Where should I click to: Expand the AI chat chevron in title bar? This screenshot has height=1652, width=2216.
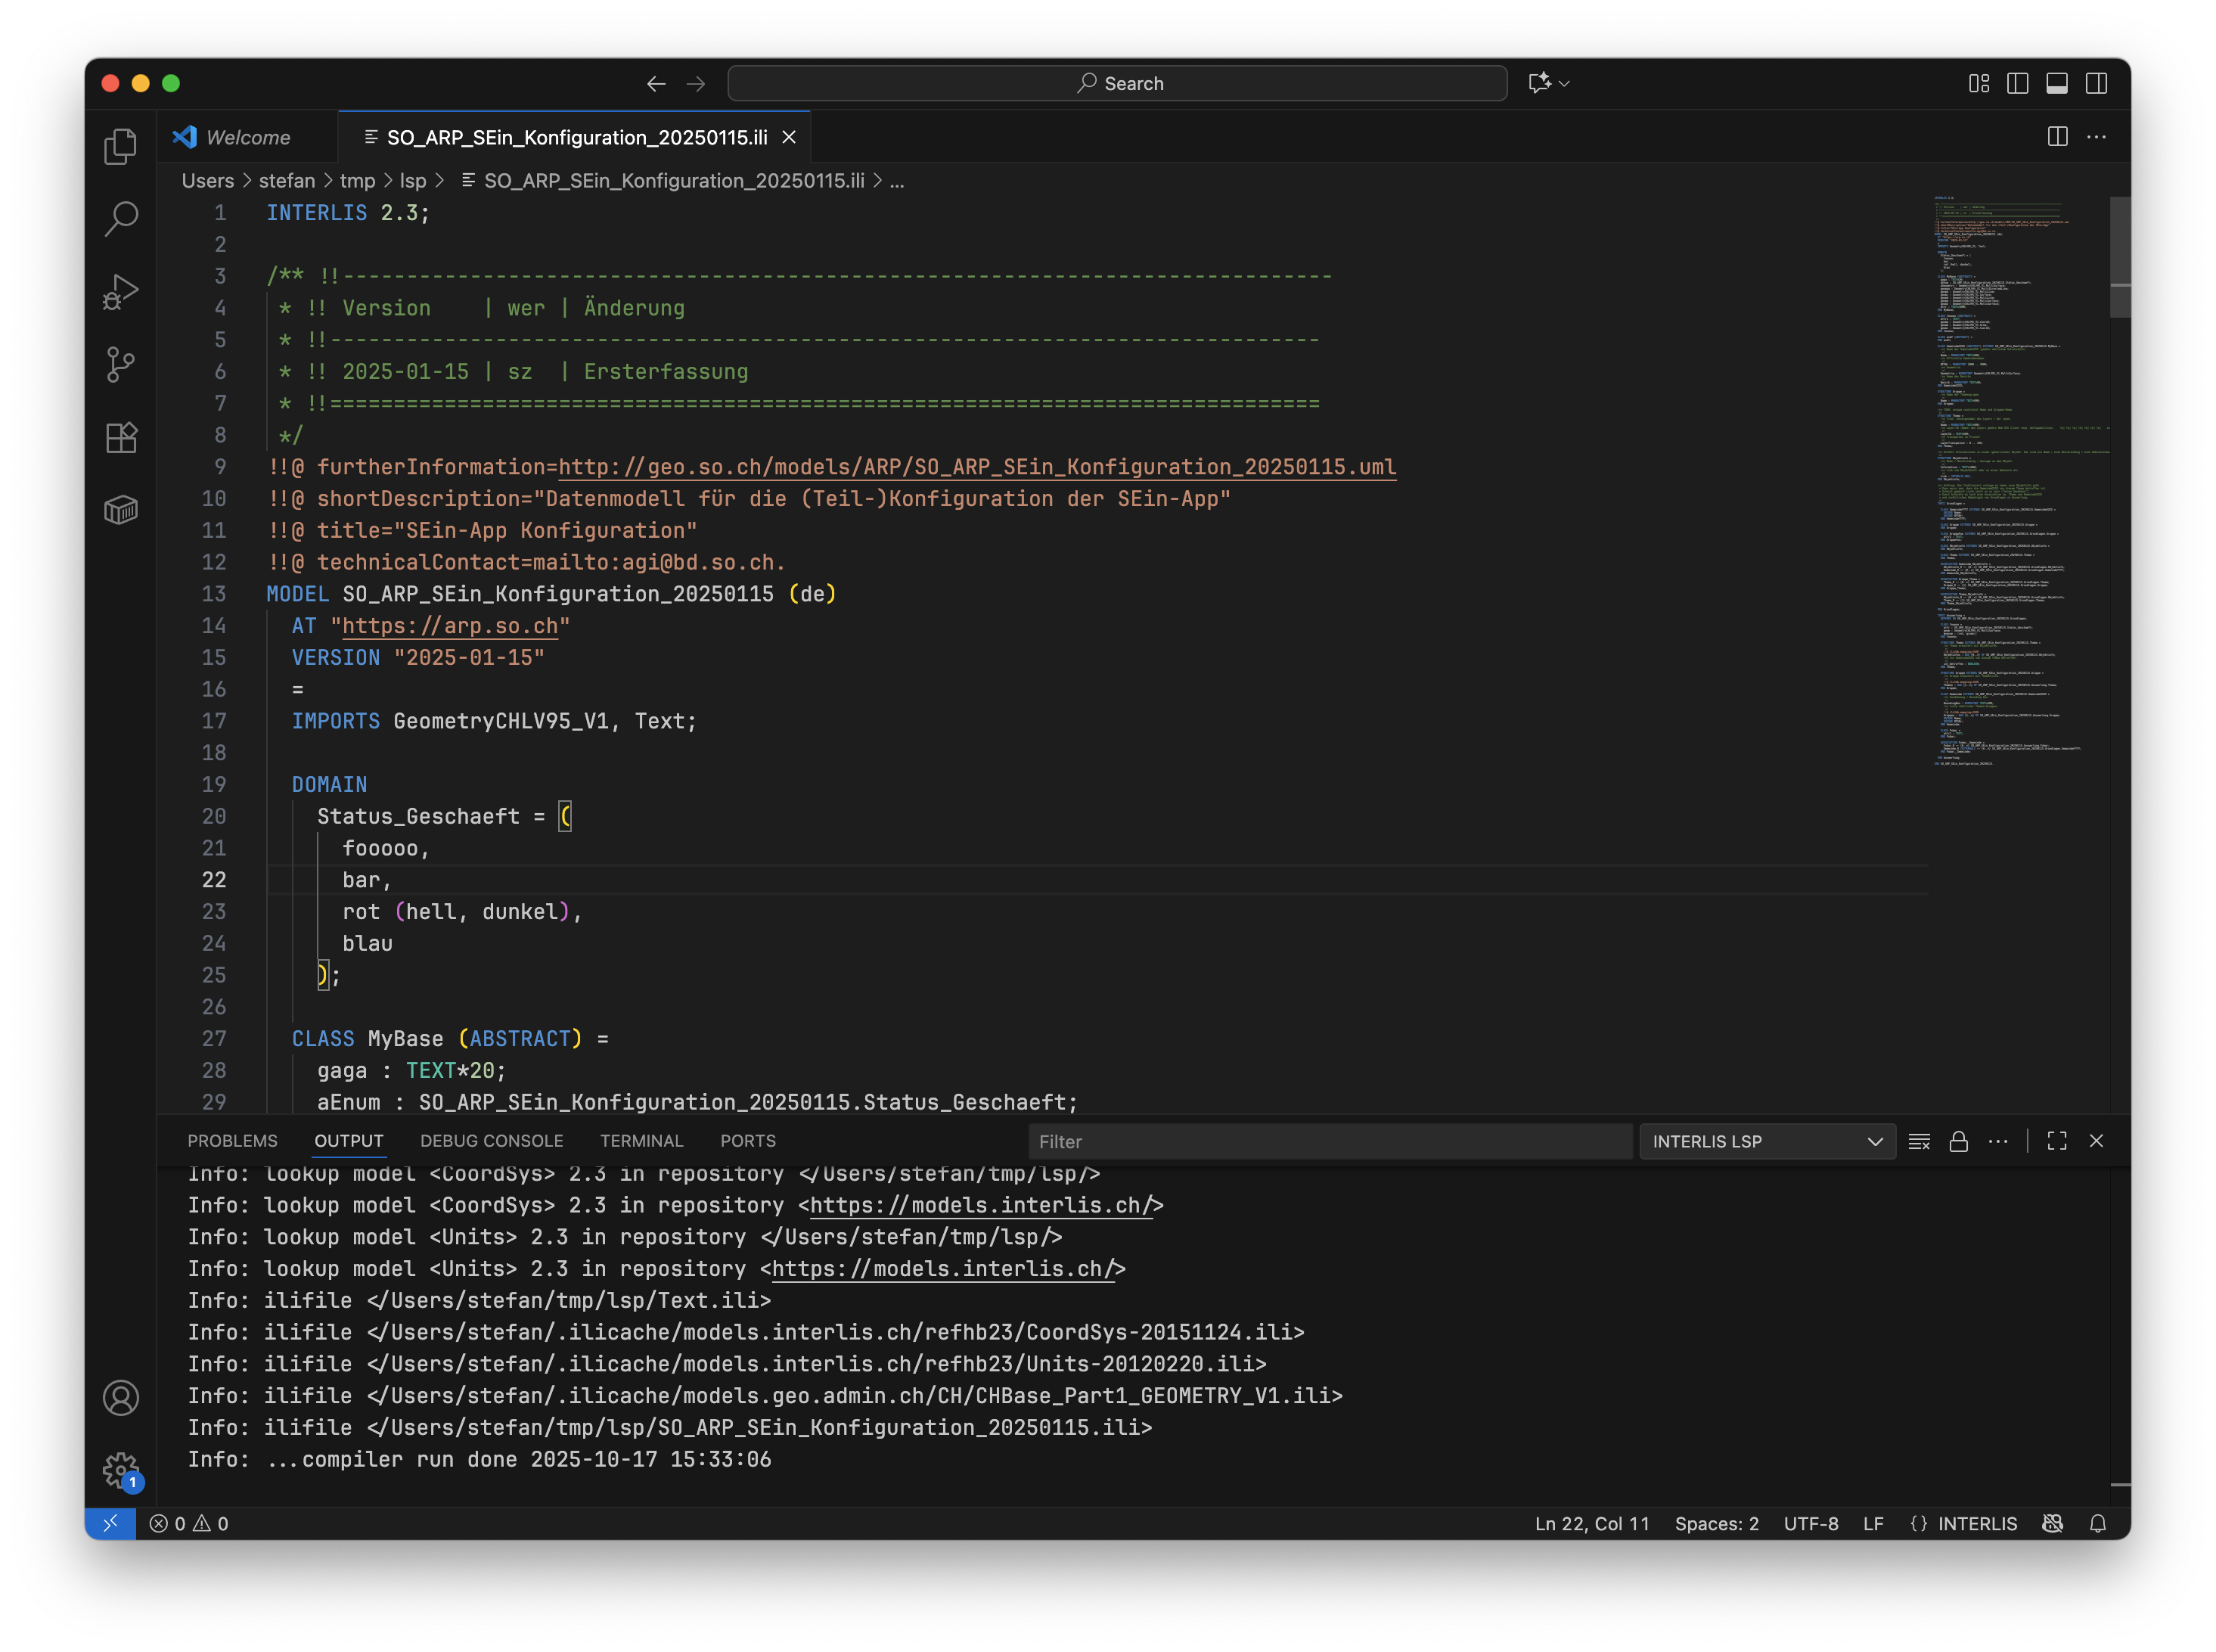(1564, 84)
